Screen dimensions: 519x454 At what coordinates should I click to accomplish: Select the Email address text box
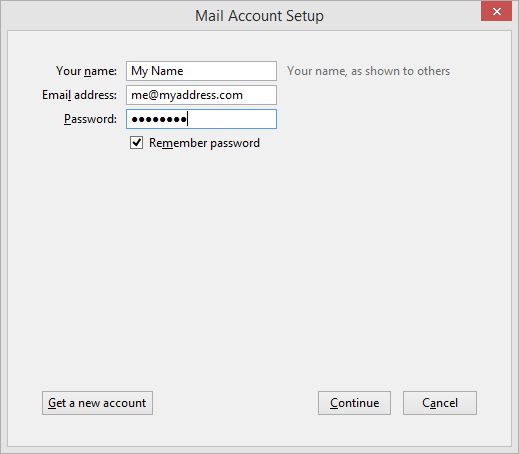click(201, 95)
